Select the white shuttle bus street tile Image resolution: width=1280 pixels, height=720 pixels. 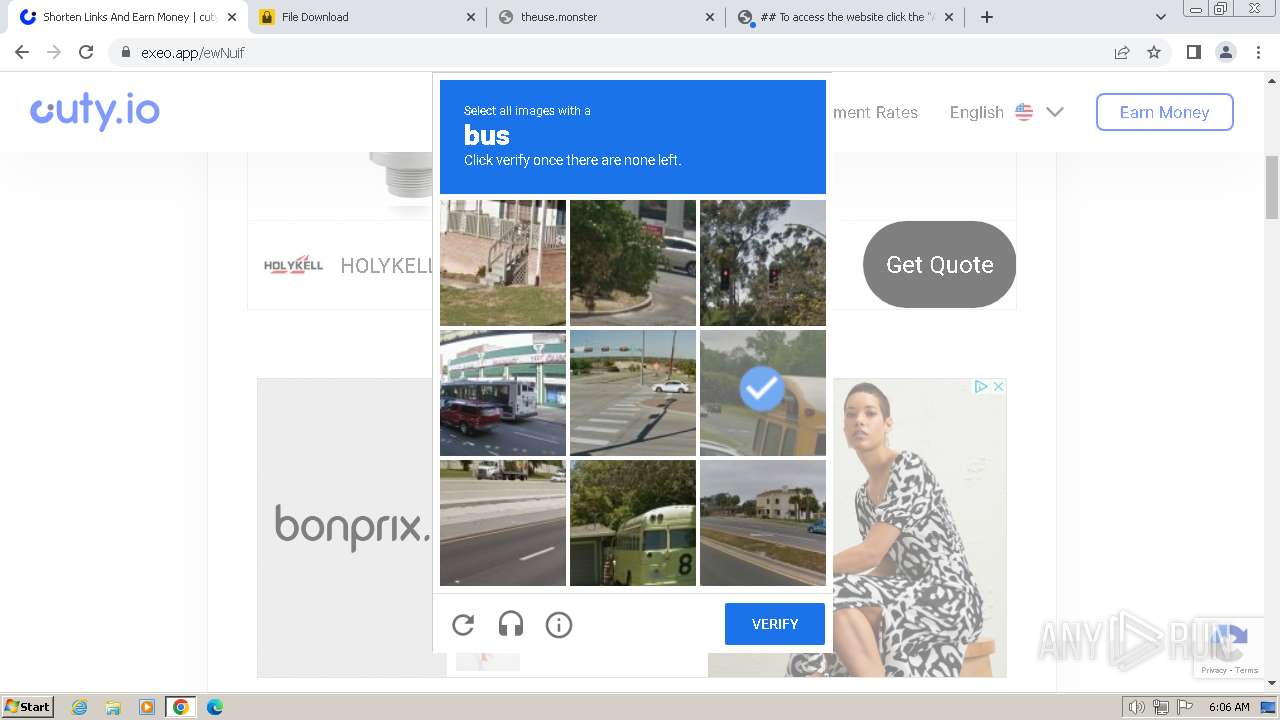click(503, 393)
